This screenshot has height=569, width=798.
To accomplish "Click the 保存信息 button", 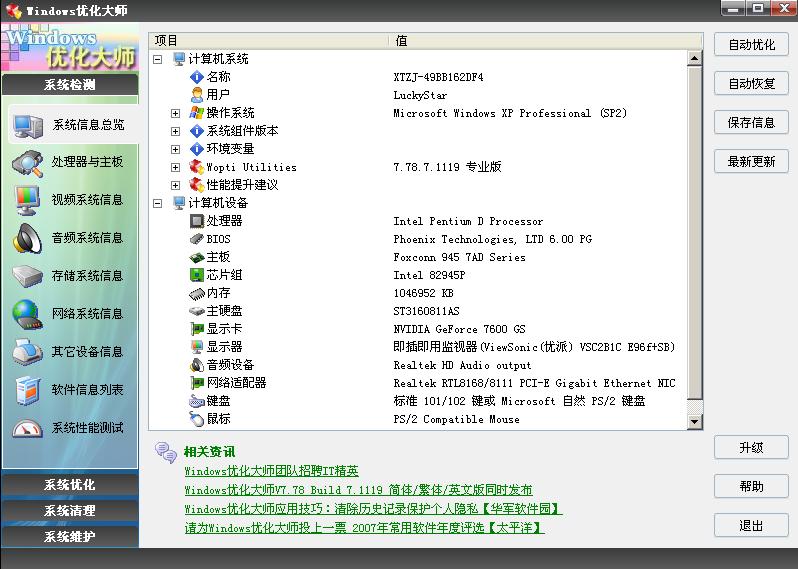I will 751,123.
